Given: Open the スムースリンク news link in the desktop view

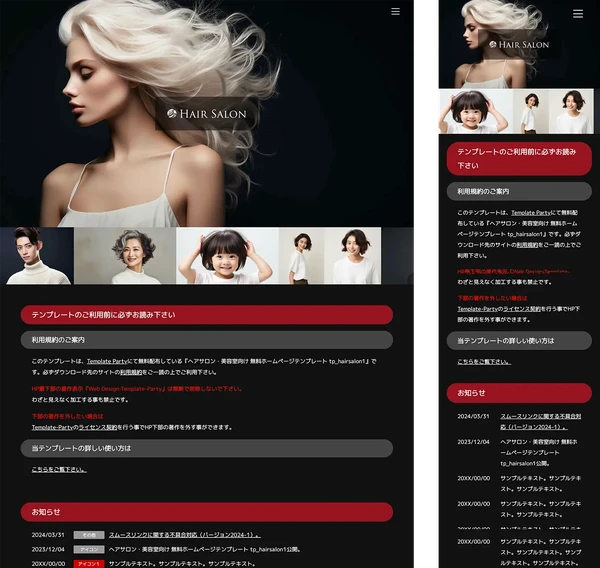Looking at the screenshot, I should pos(185,535).
